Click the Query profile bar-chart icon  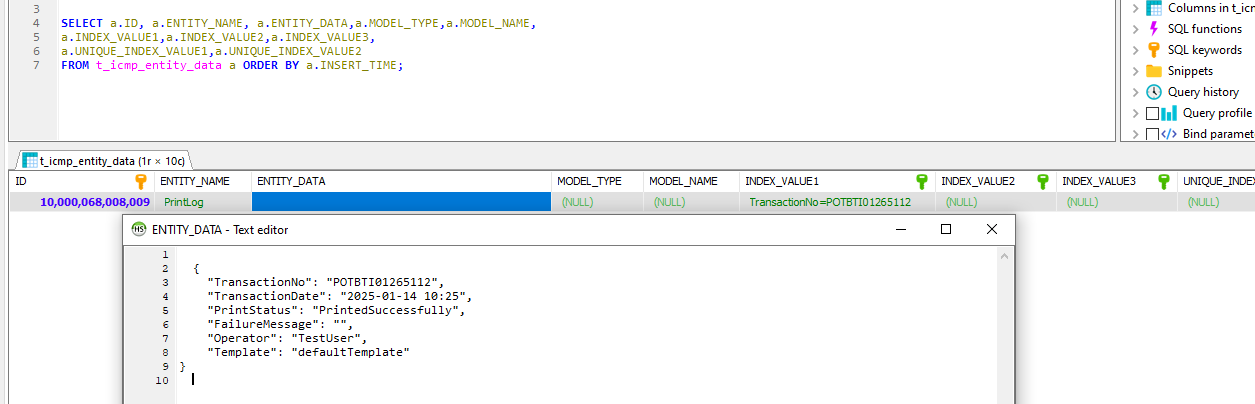tap(1169, 113)
